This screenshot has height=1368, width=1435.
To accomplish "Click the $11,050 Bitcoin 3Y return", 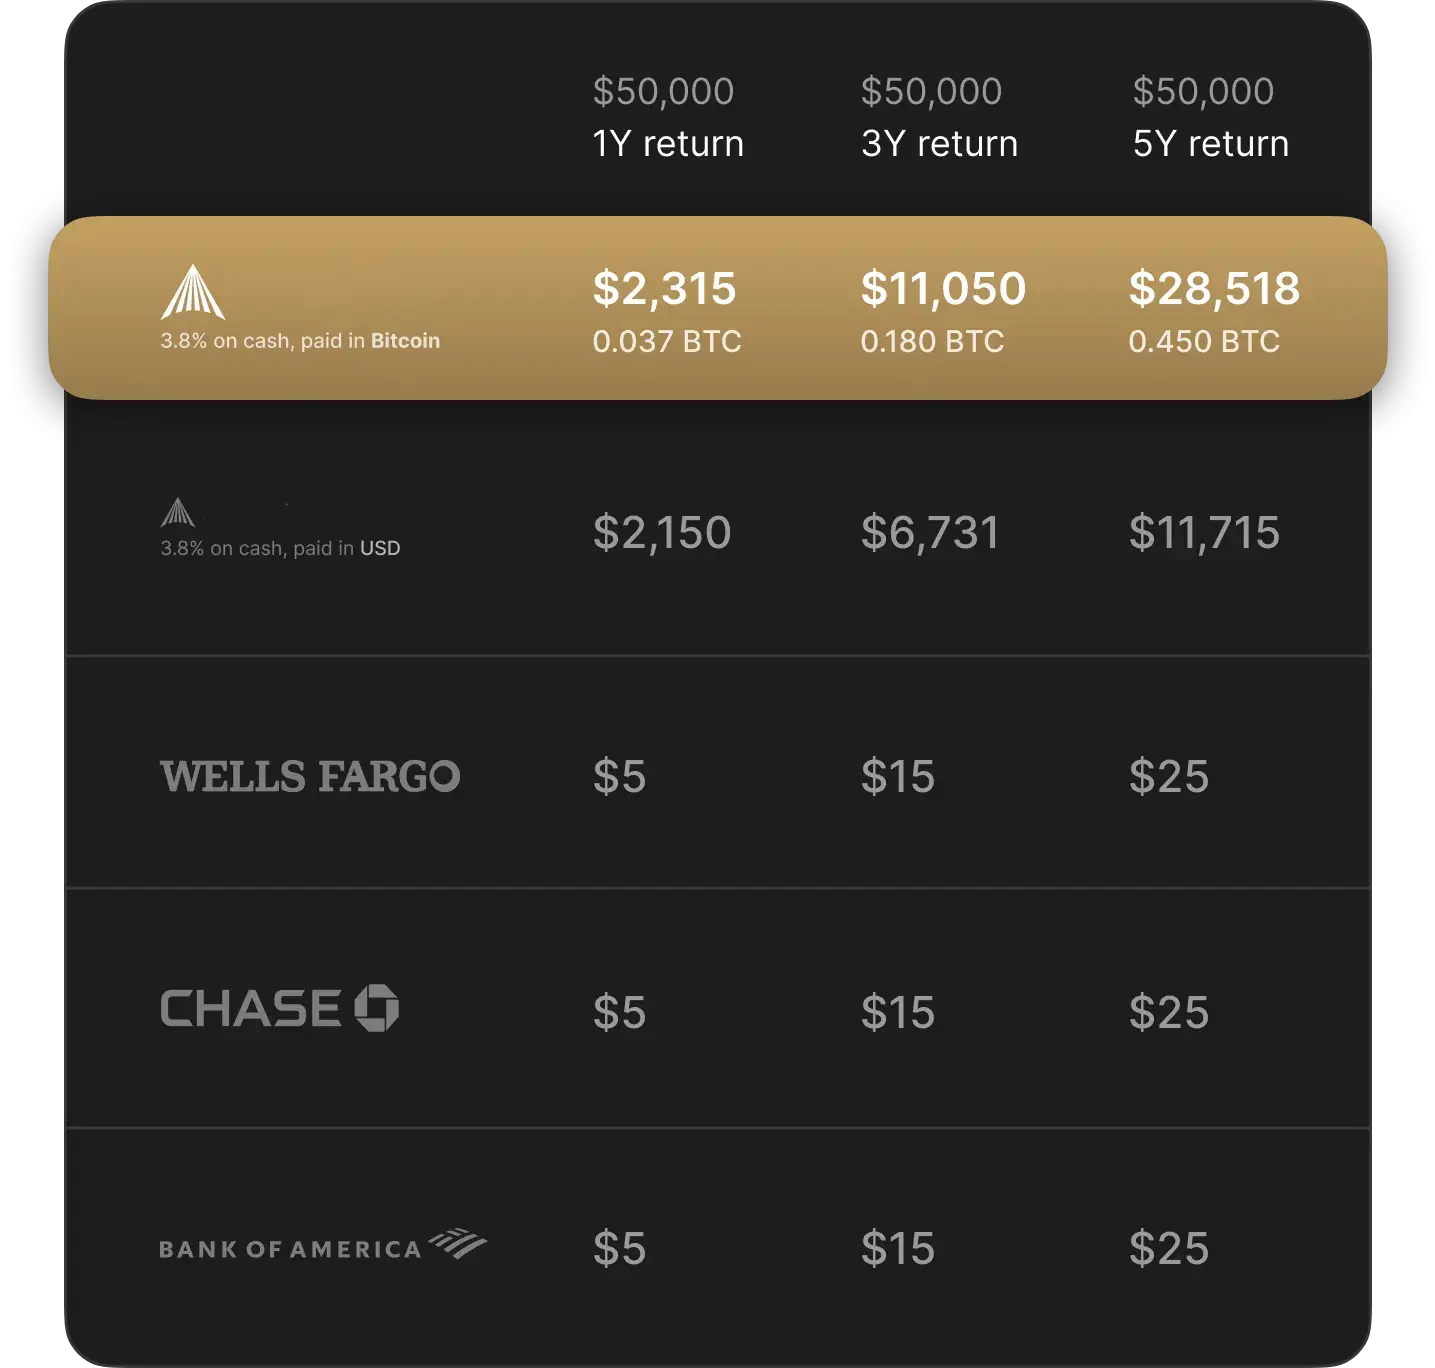I will [x=943, y=289].
